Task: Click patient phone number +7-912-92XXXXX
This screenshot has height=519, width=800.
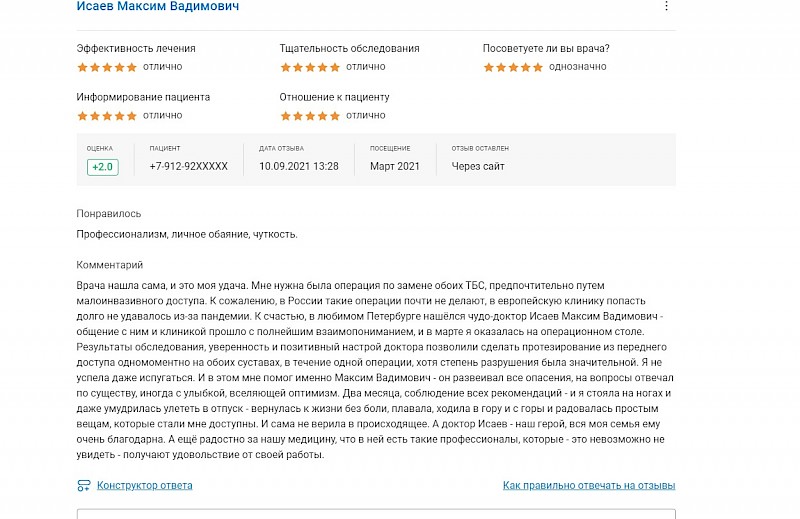Action: [x=188, y=166]
